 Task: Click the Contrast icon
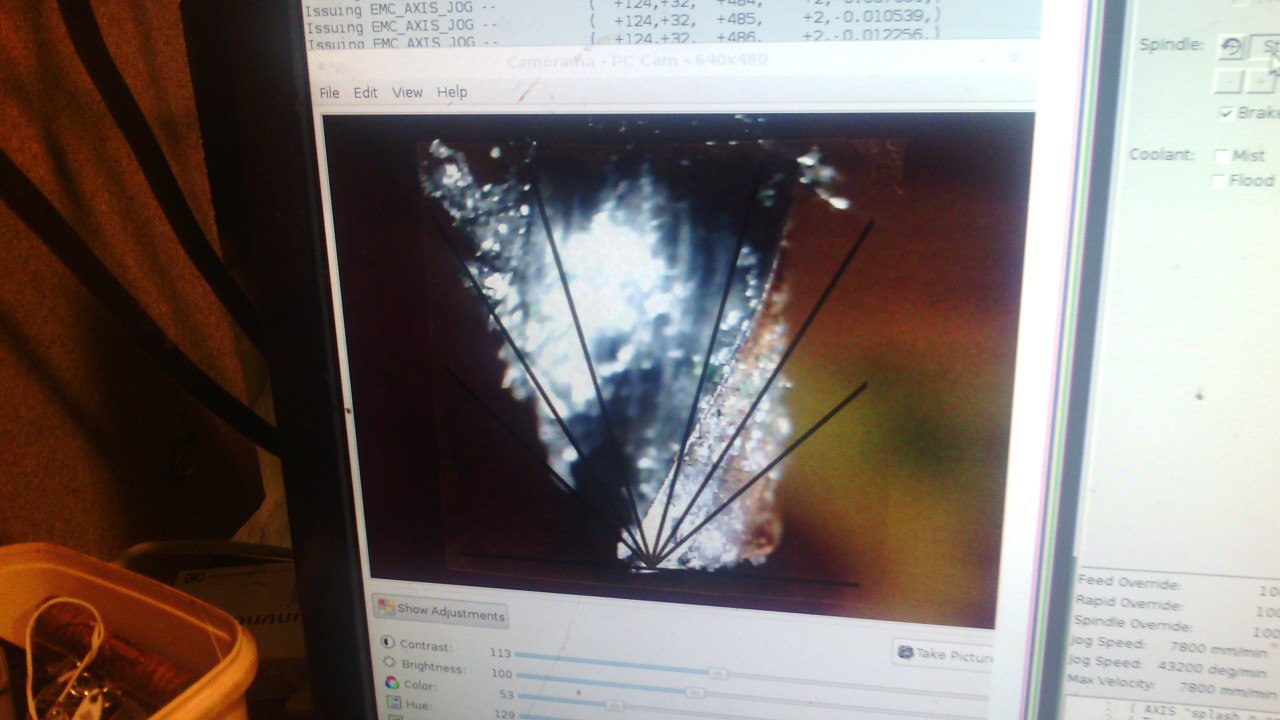tap(389, 643)
